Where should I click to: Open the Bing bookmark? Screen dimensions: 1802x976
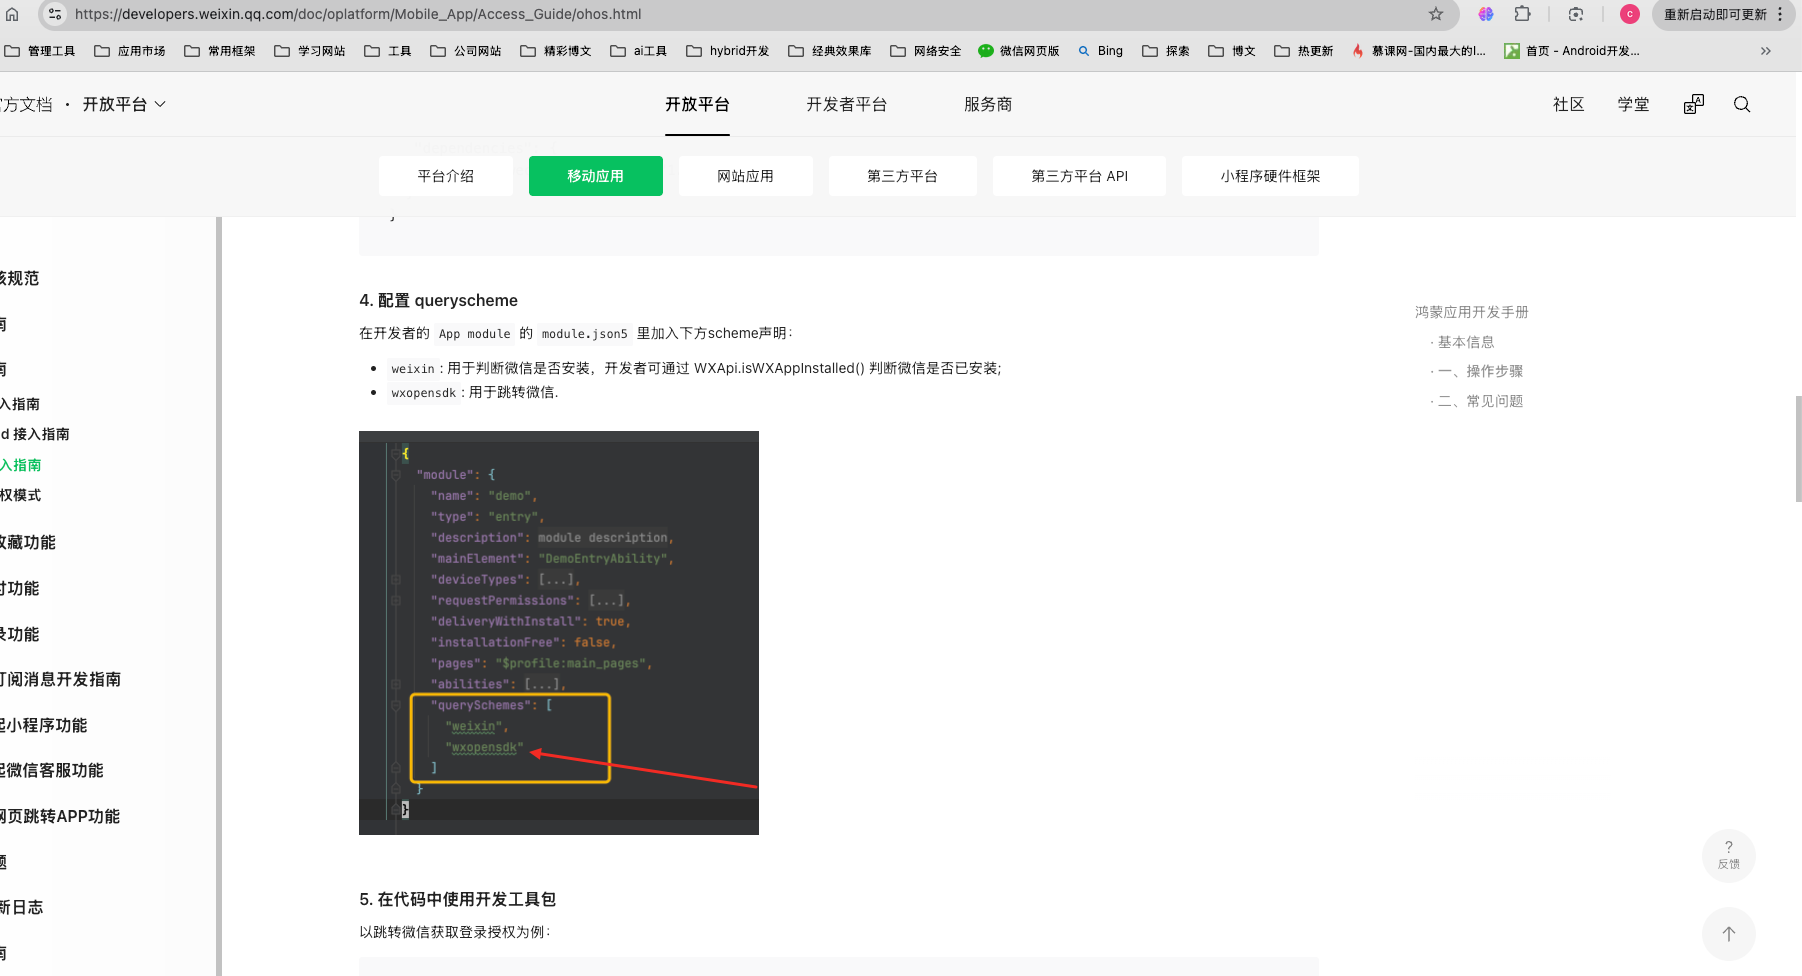click(1100, 51)
